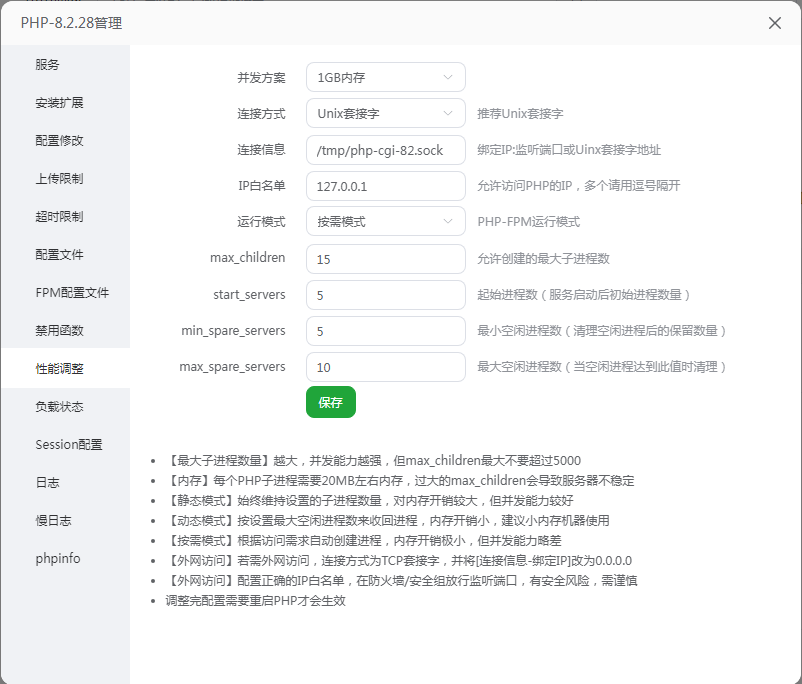Open the Session配置 tab
This screenshot has height=684, width=802.
point(69,445)
